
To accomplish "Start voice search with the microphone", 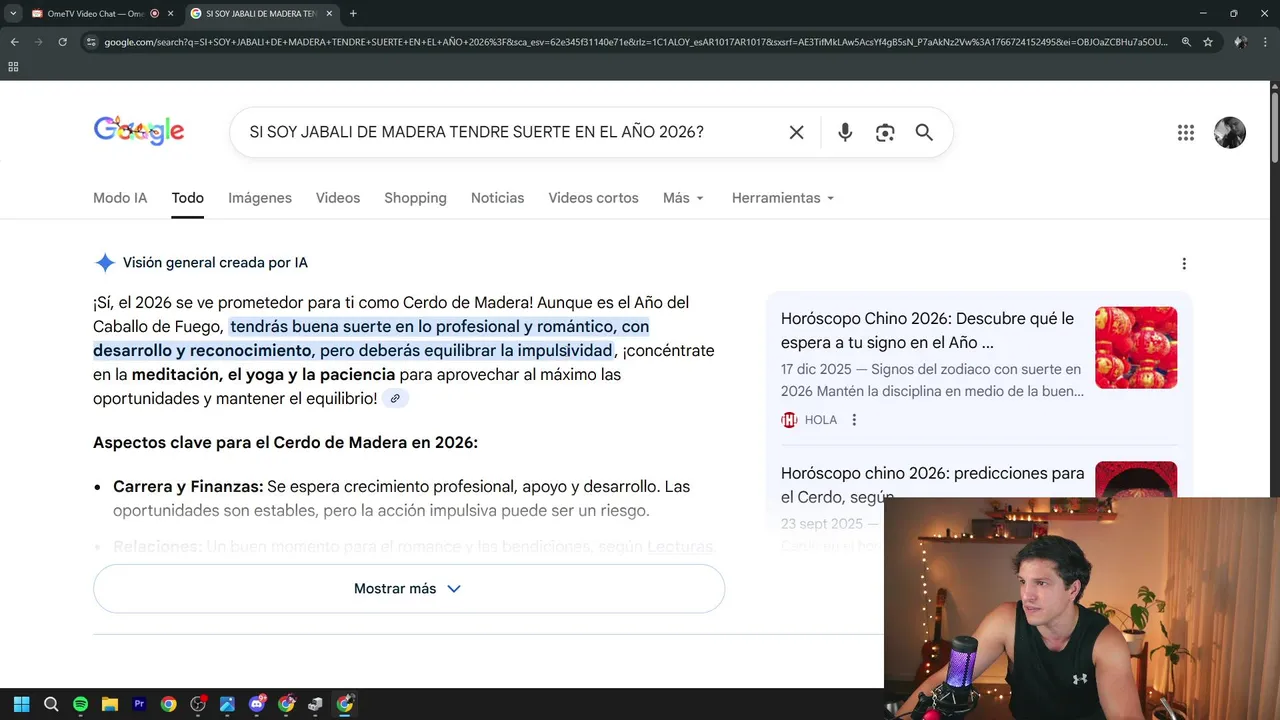I will click(845, 132).
